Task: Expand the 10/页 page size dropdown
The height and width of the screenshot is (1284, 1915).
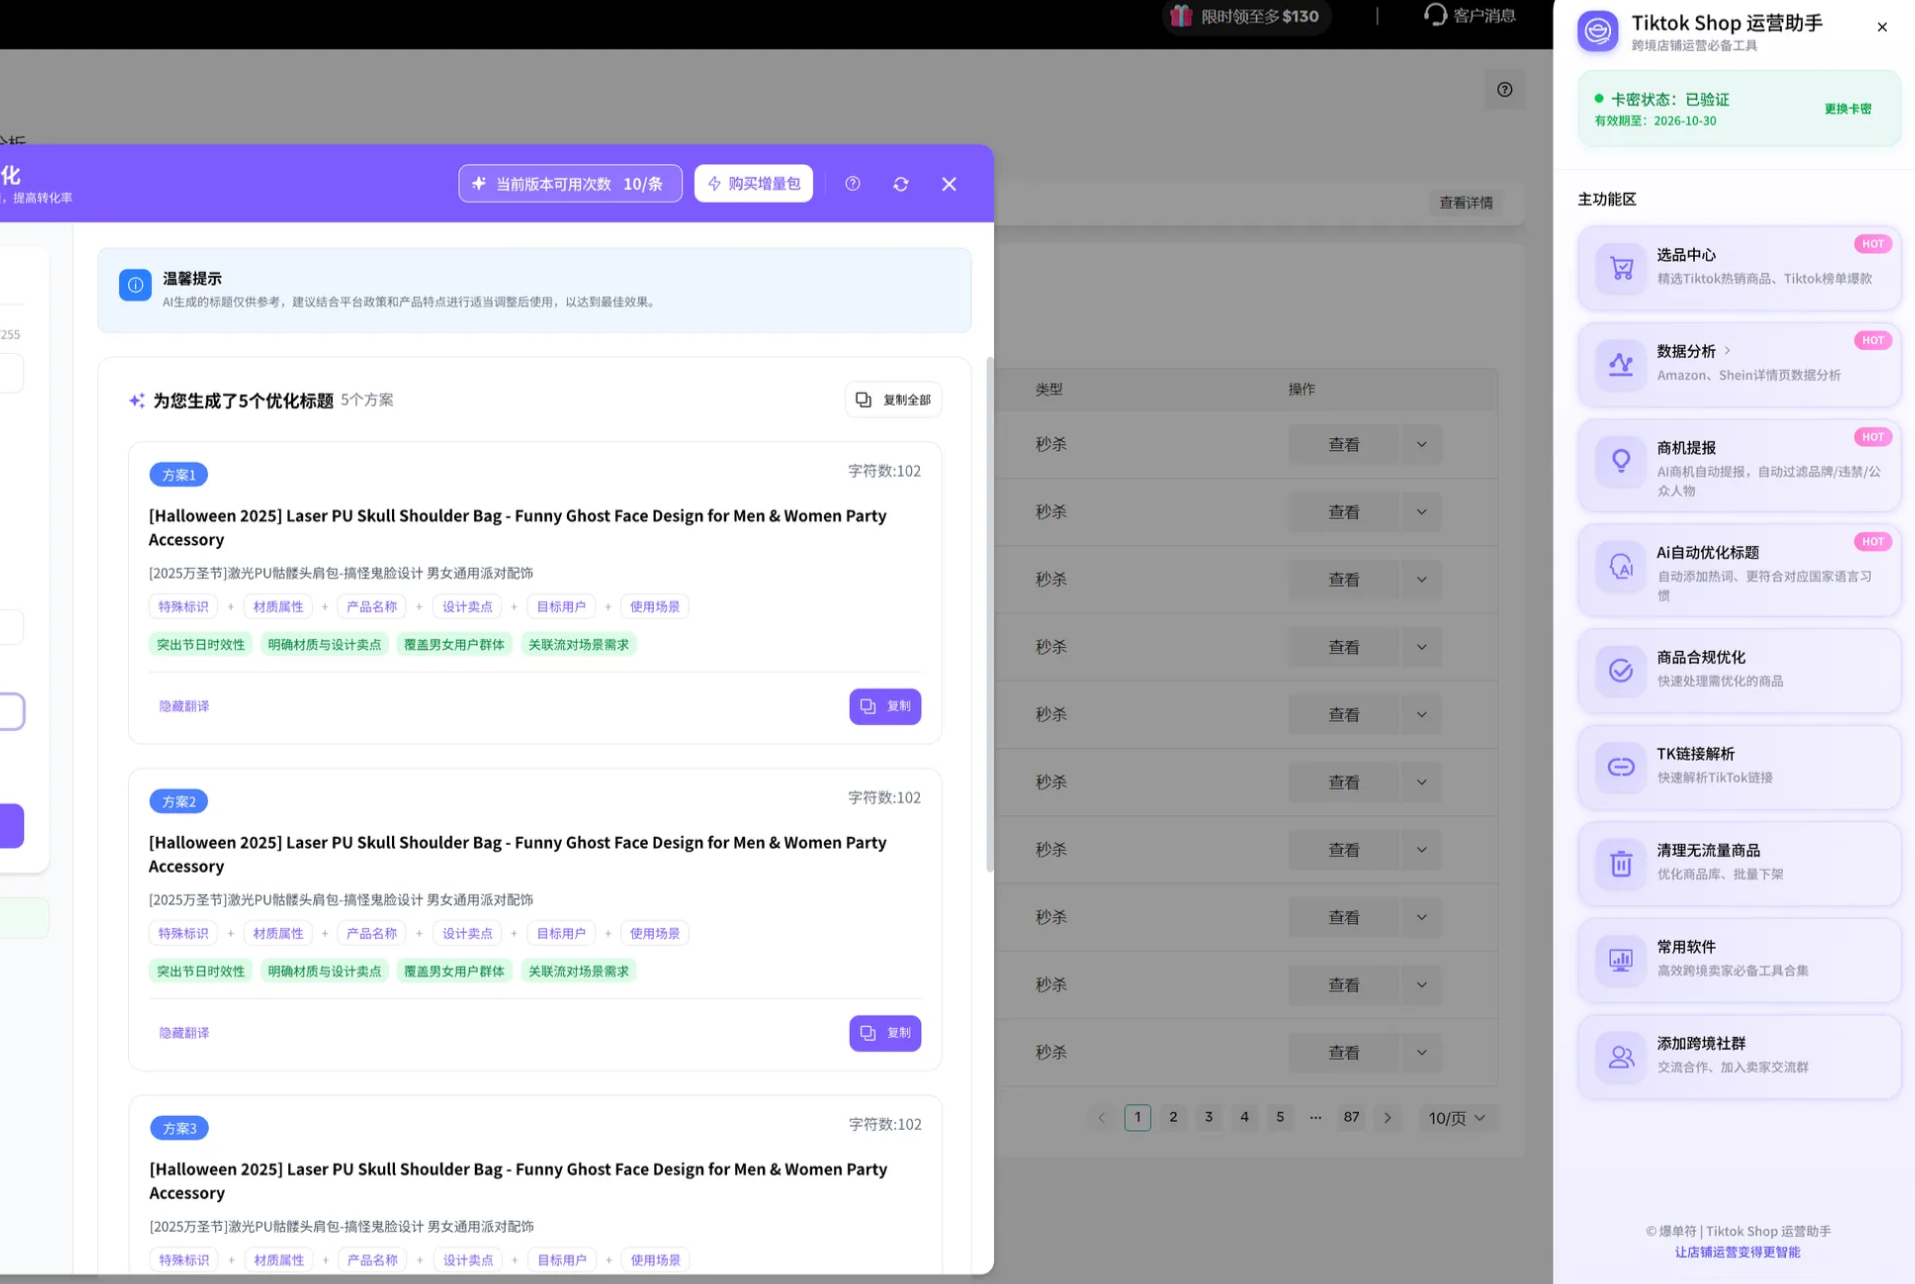Action: click(x=1456, y=1118)
